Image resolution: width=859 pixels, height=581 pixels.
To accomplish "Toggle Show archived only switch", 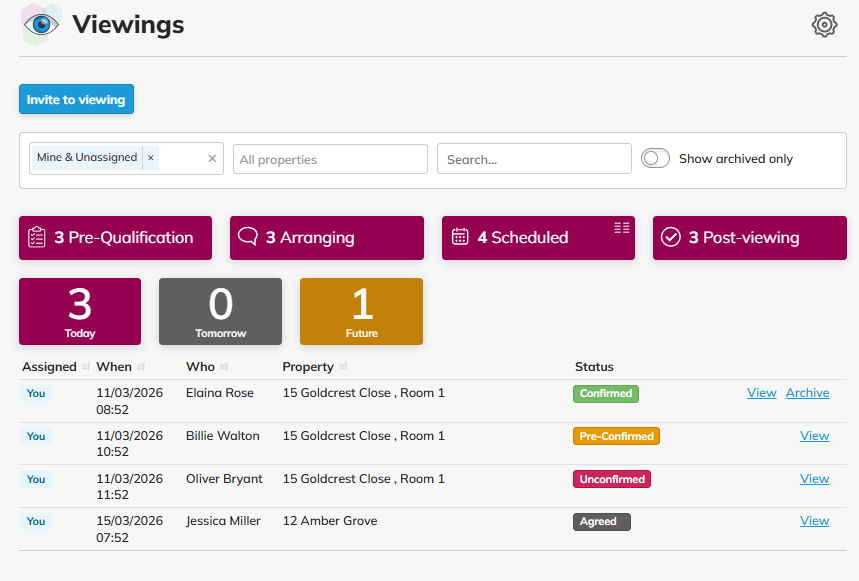I will click(655, 158).
